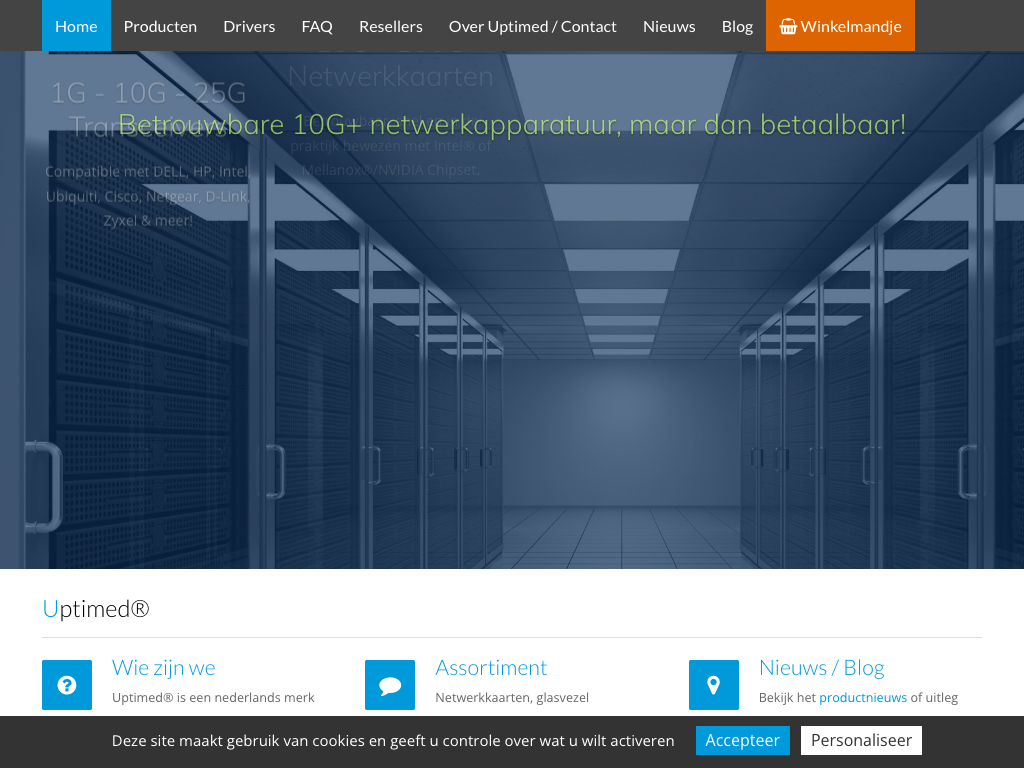Open Over Uptimed / Contact page
The height and width of the screenshot is (768, 1024).
click(x=532, y=25)
